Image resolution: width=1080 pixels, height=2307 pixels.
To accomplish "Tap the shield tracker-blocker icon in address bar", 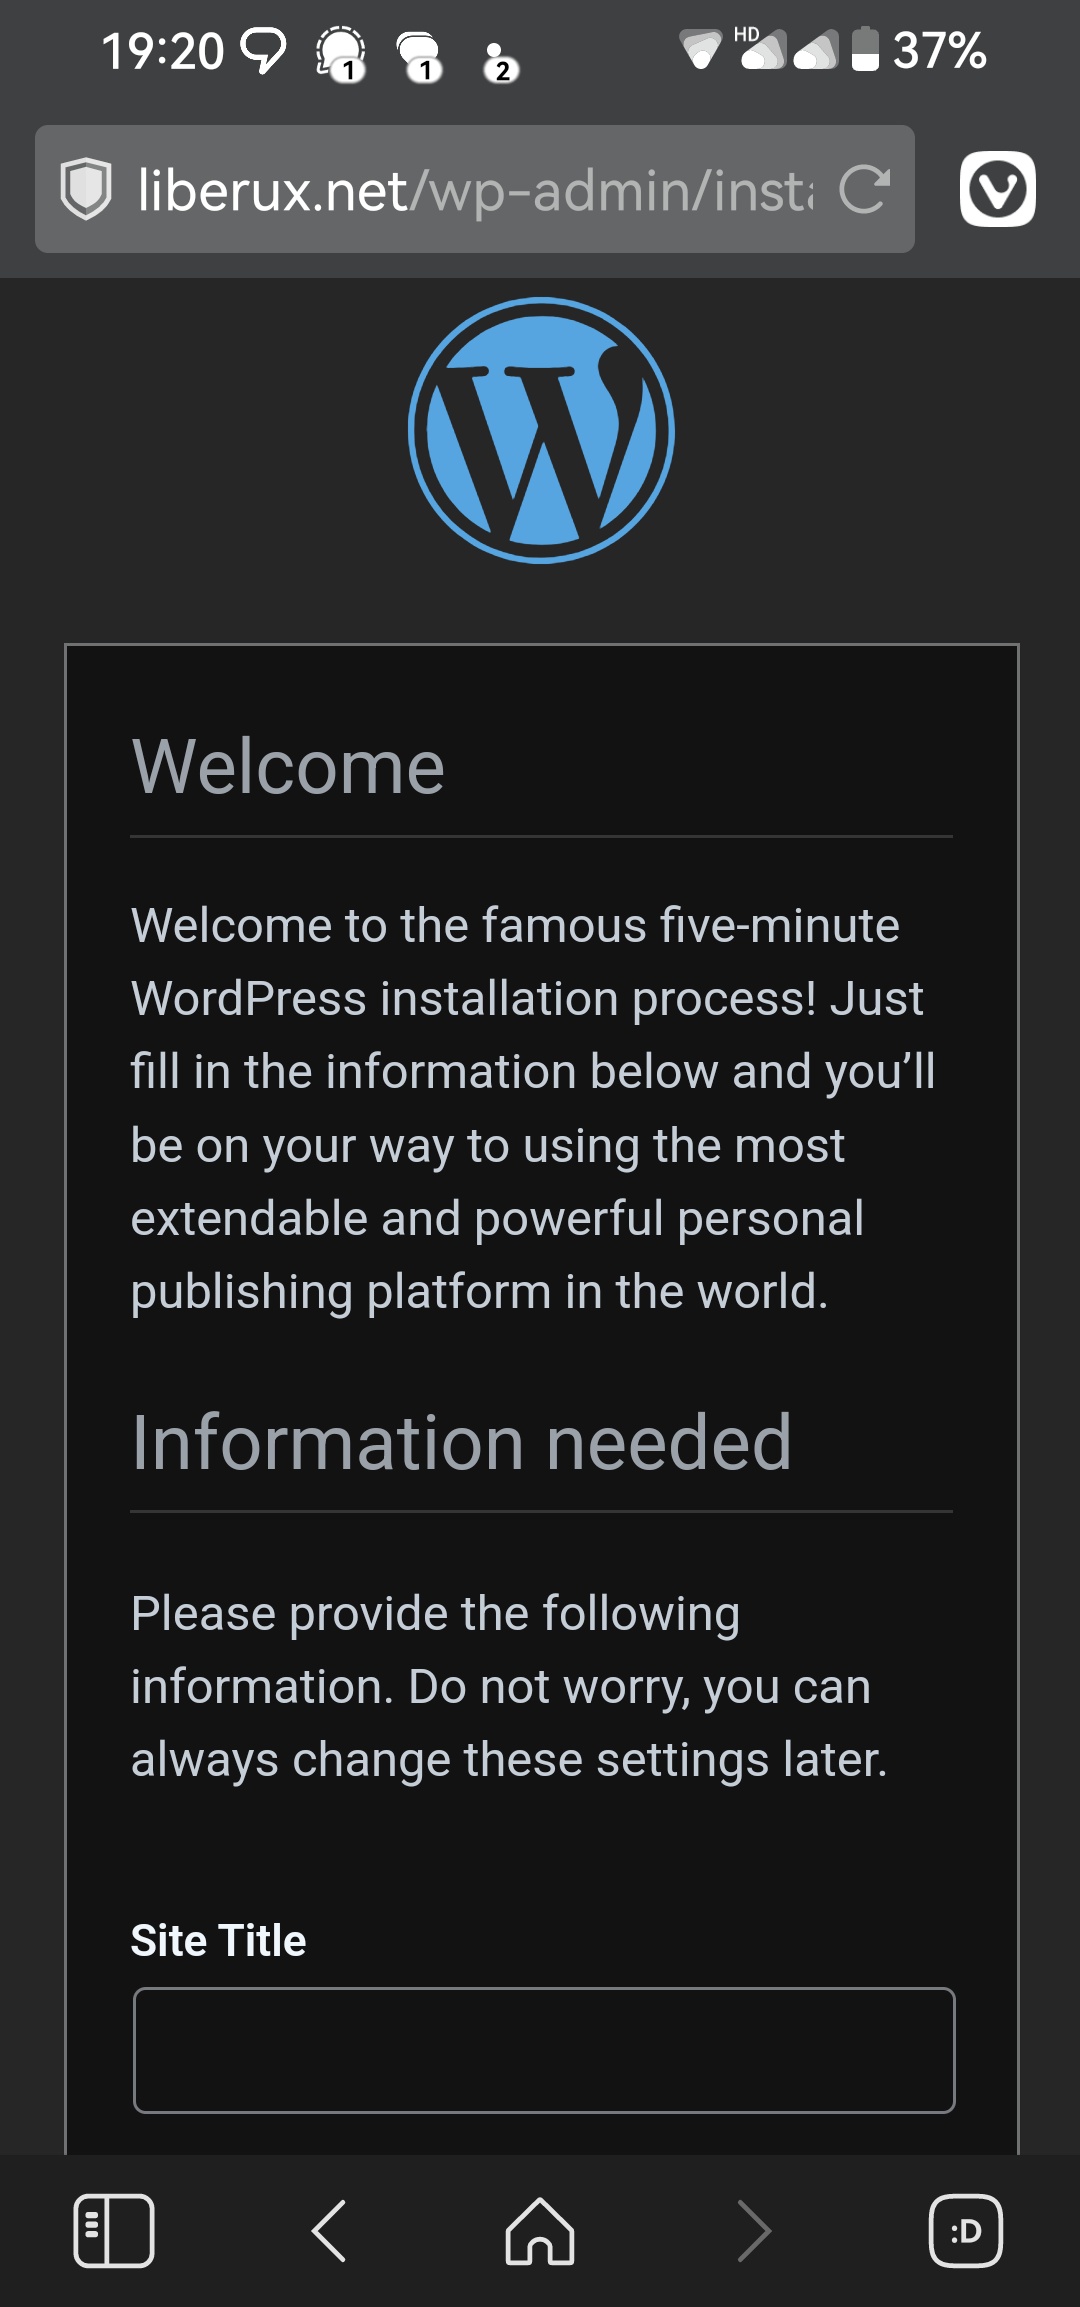I will tap(86, 189).
